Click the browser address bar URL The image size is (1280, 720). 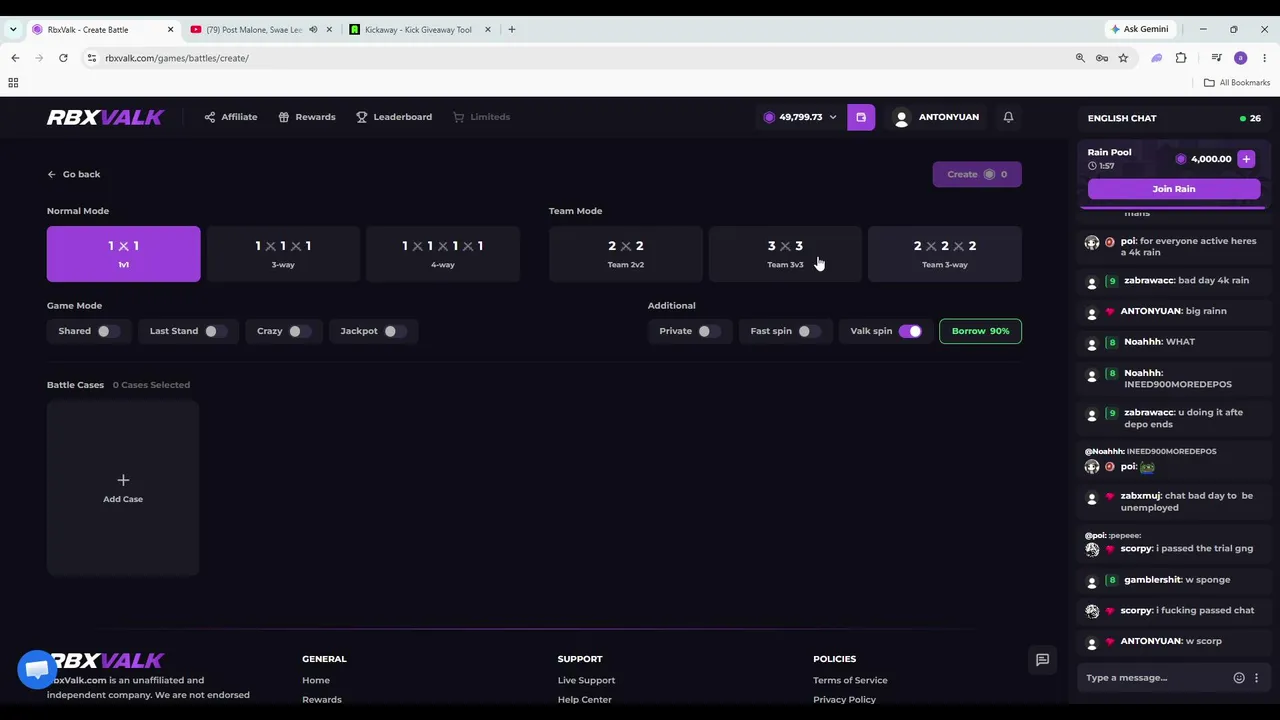coord(177,58)
